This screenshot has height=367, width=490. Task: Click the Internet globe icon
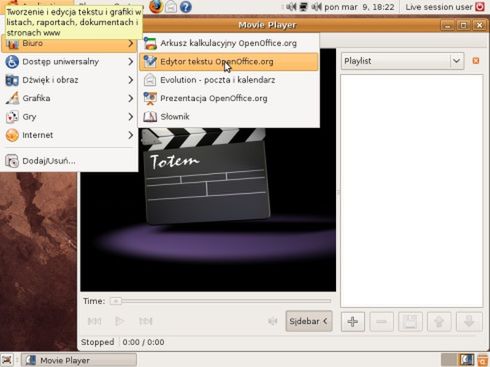[12, 135]
